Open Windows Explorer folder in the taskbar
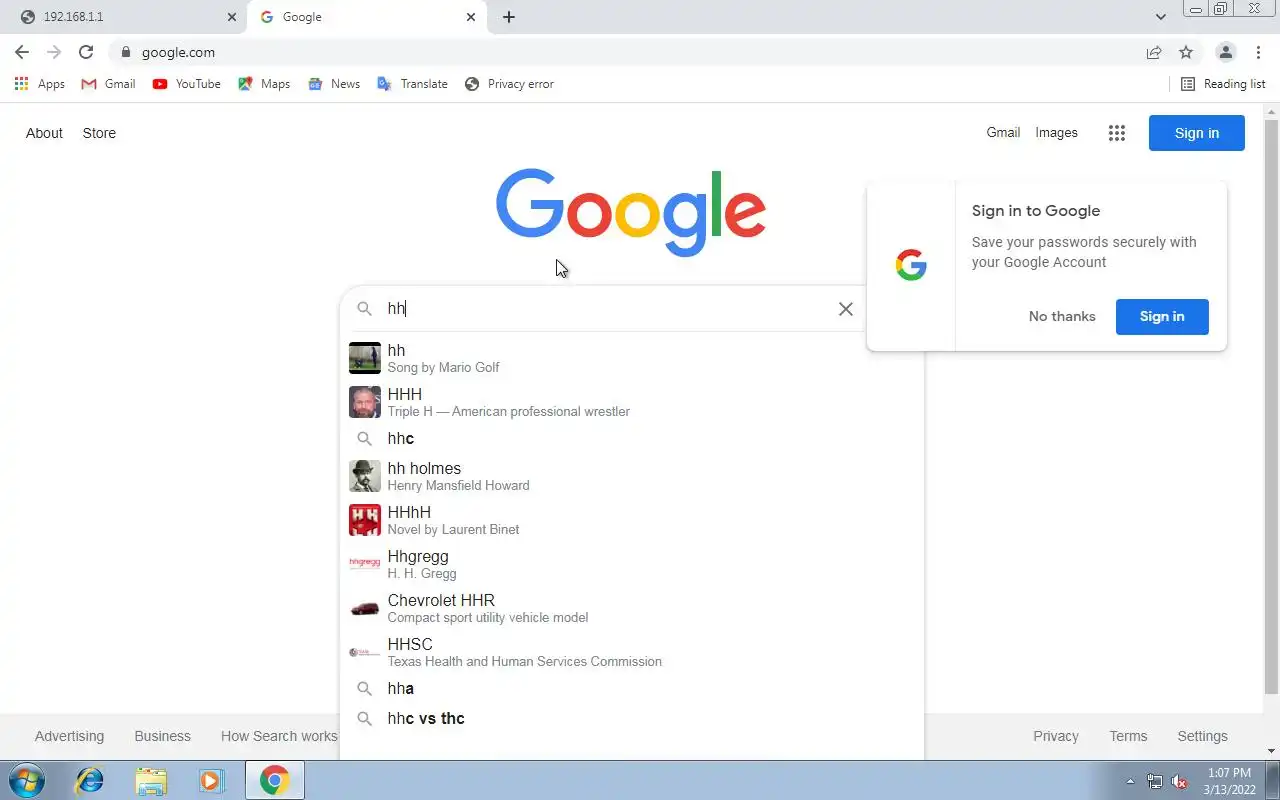 (x=151, y=780)
